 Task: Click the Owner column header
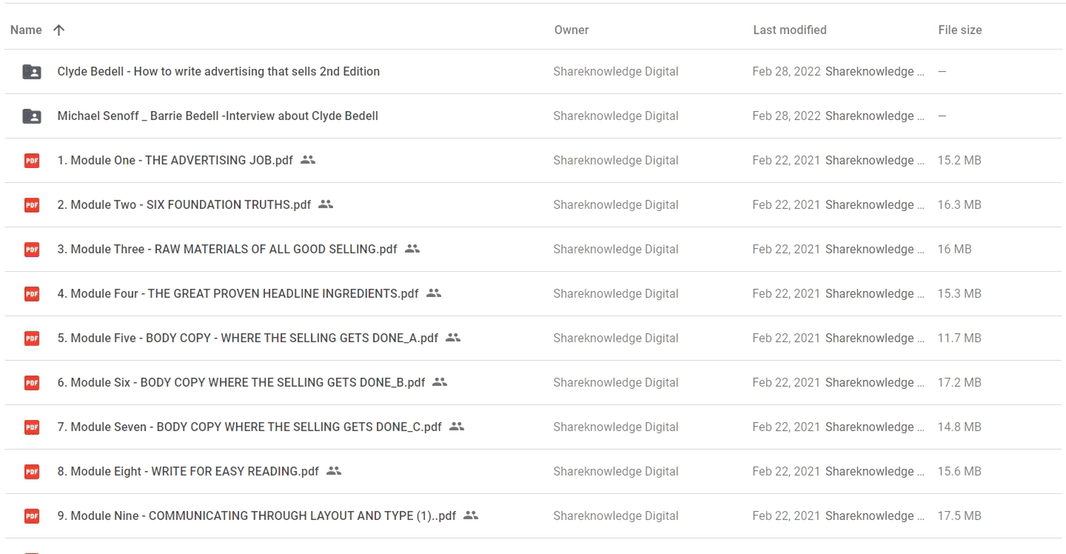571,30
